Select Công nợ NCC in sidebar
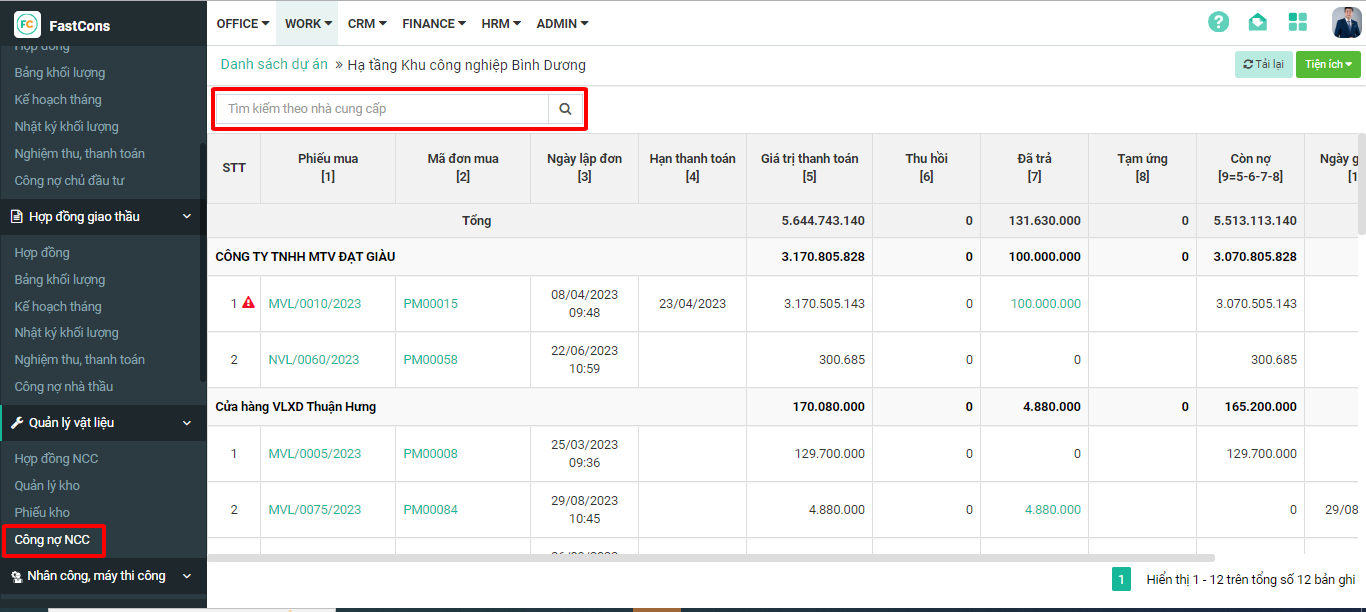 [52, 540]
